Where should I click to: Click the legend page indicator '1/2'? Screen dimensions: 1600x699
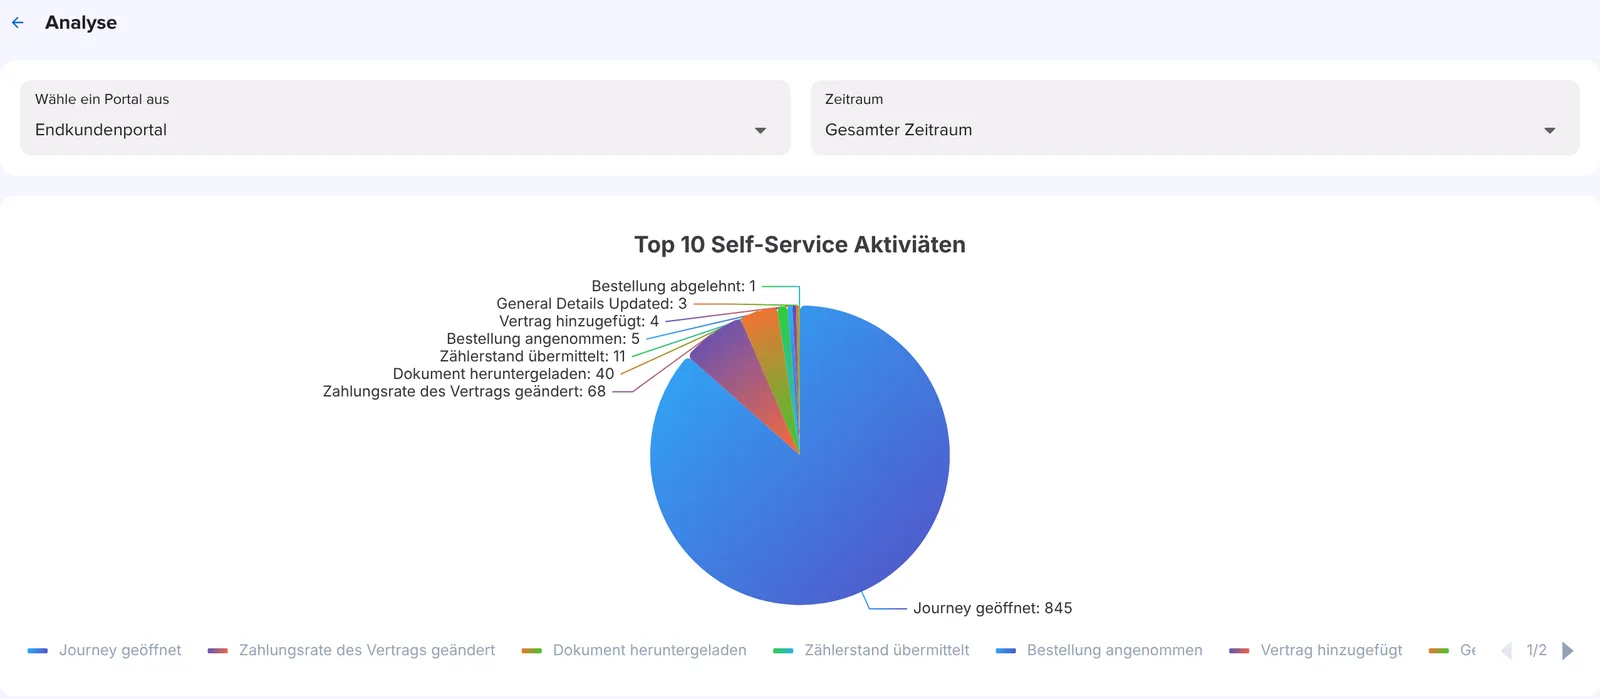1537,650
